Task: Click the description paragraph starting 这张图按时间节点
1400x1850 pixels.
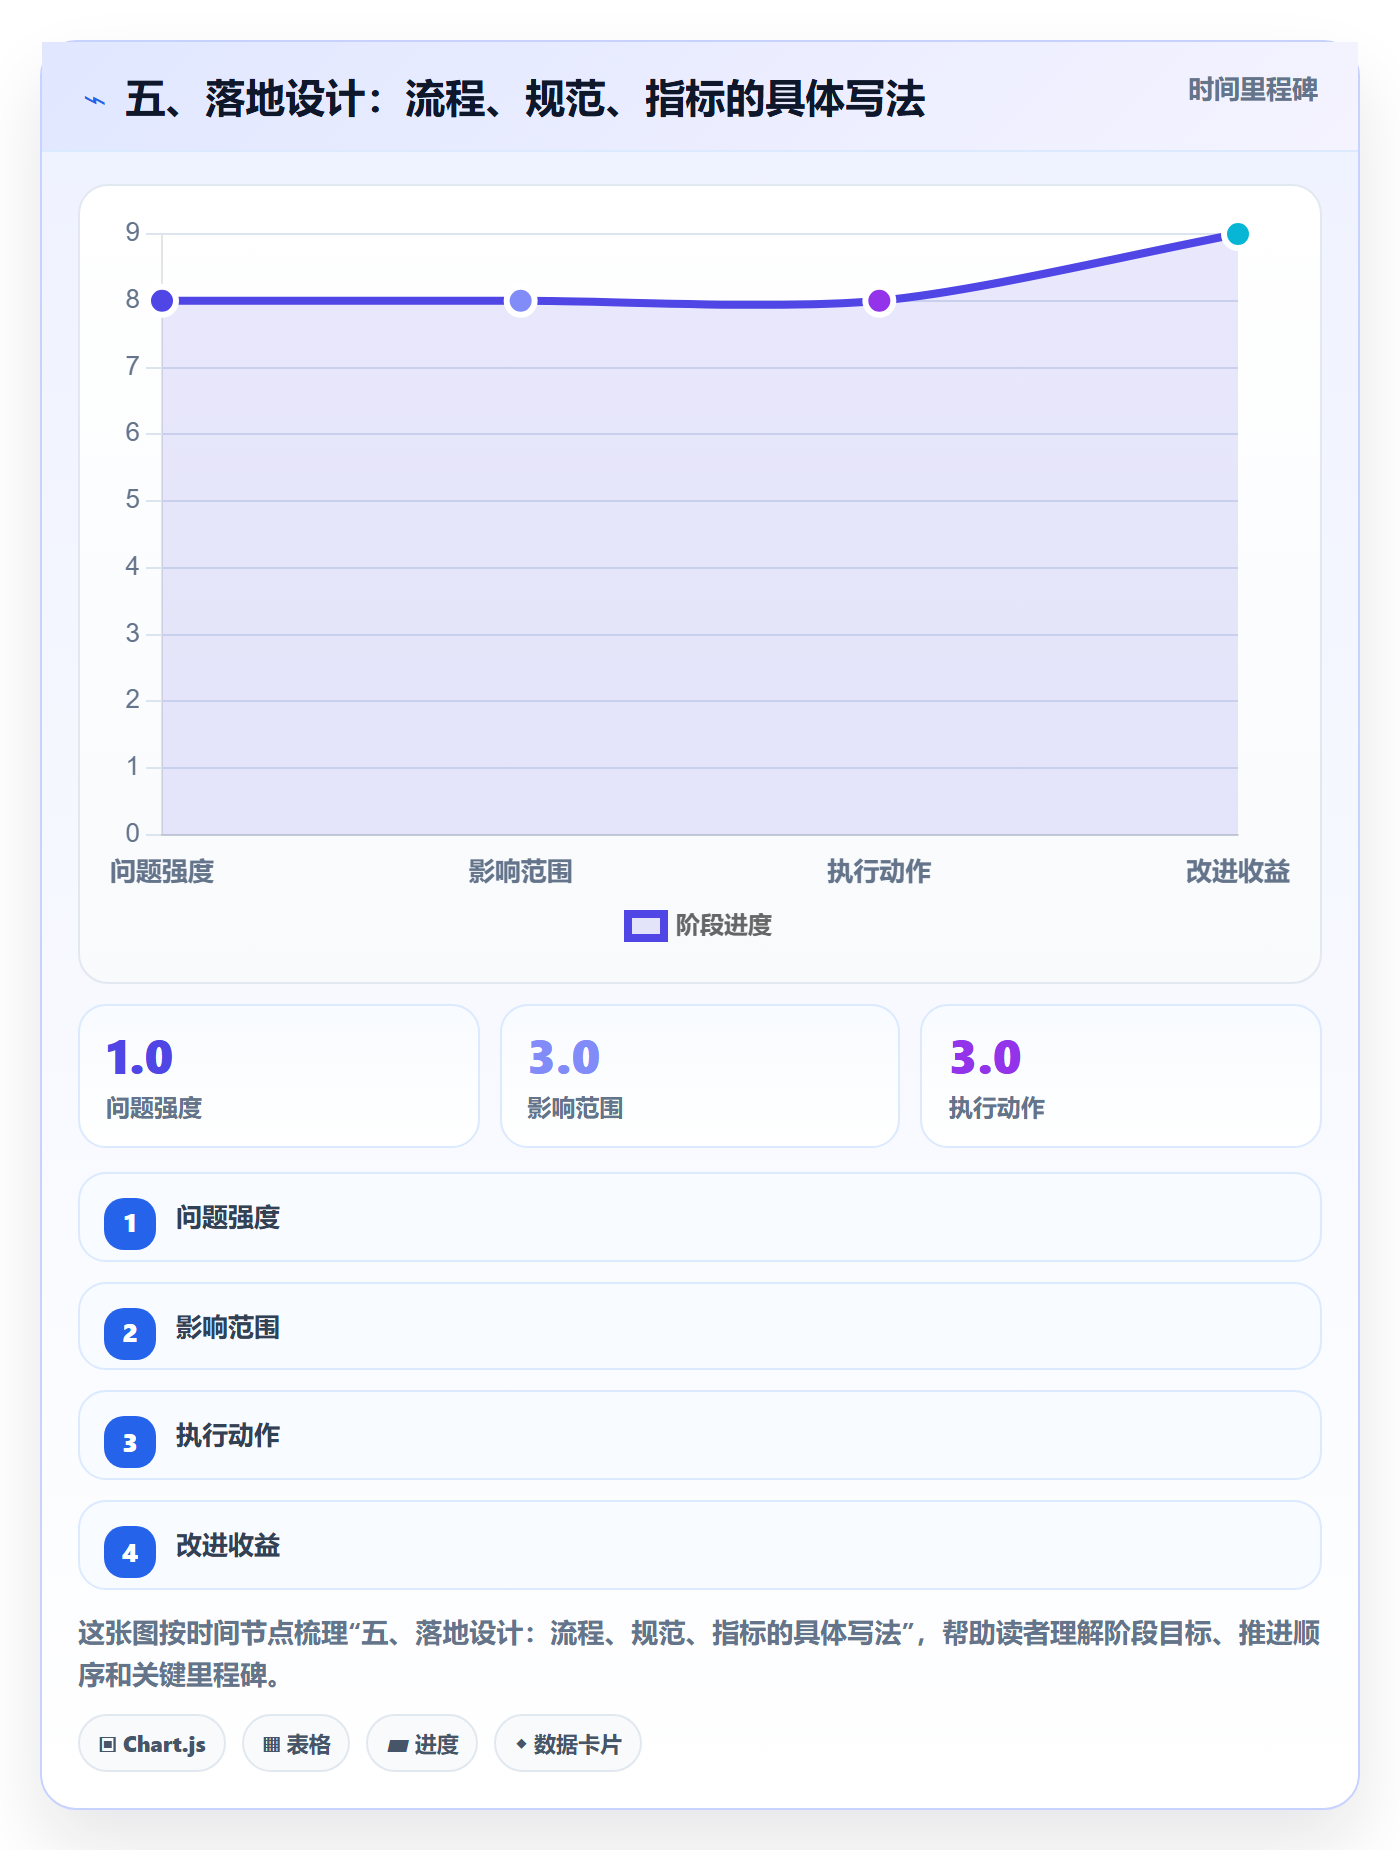Action: click(x=699, y=1654)
